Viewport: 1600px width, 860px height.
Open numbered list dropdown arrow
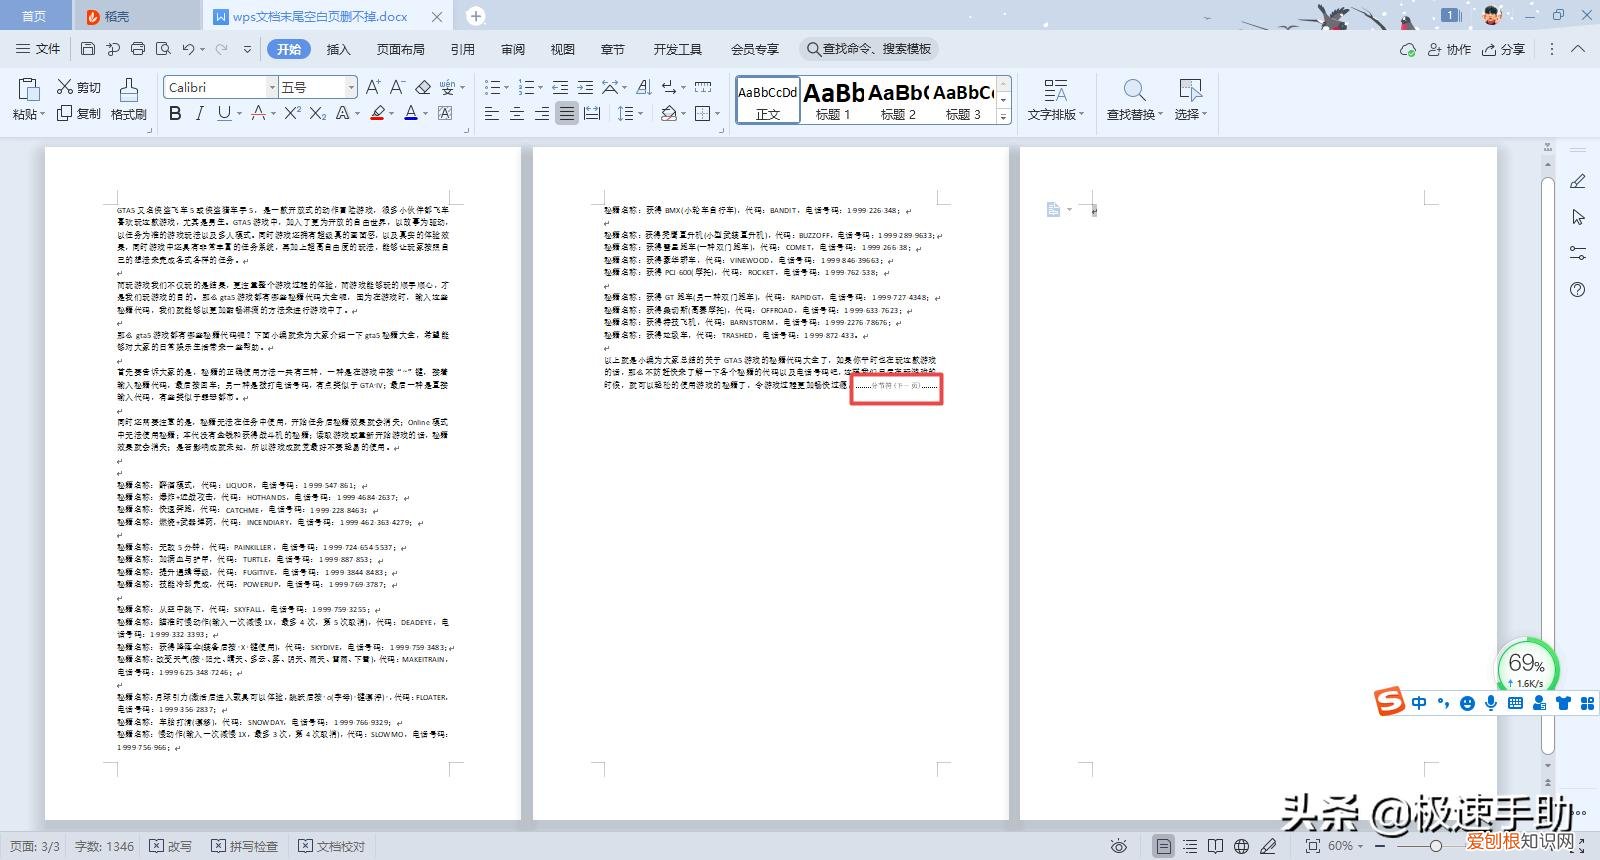click(x=540, y=87)
